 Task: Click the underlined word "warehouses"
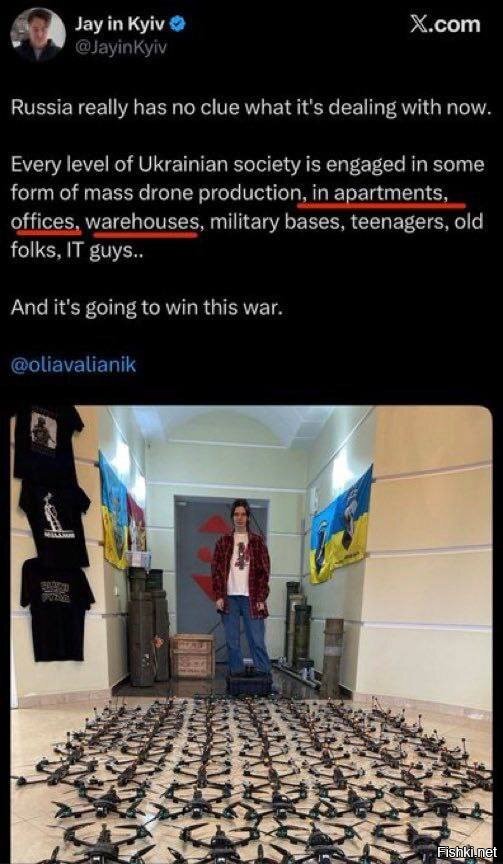coord(142,222)
